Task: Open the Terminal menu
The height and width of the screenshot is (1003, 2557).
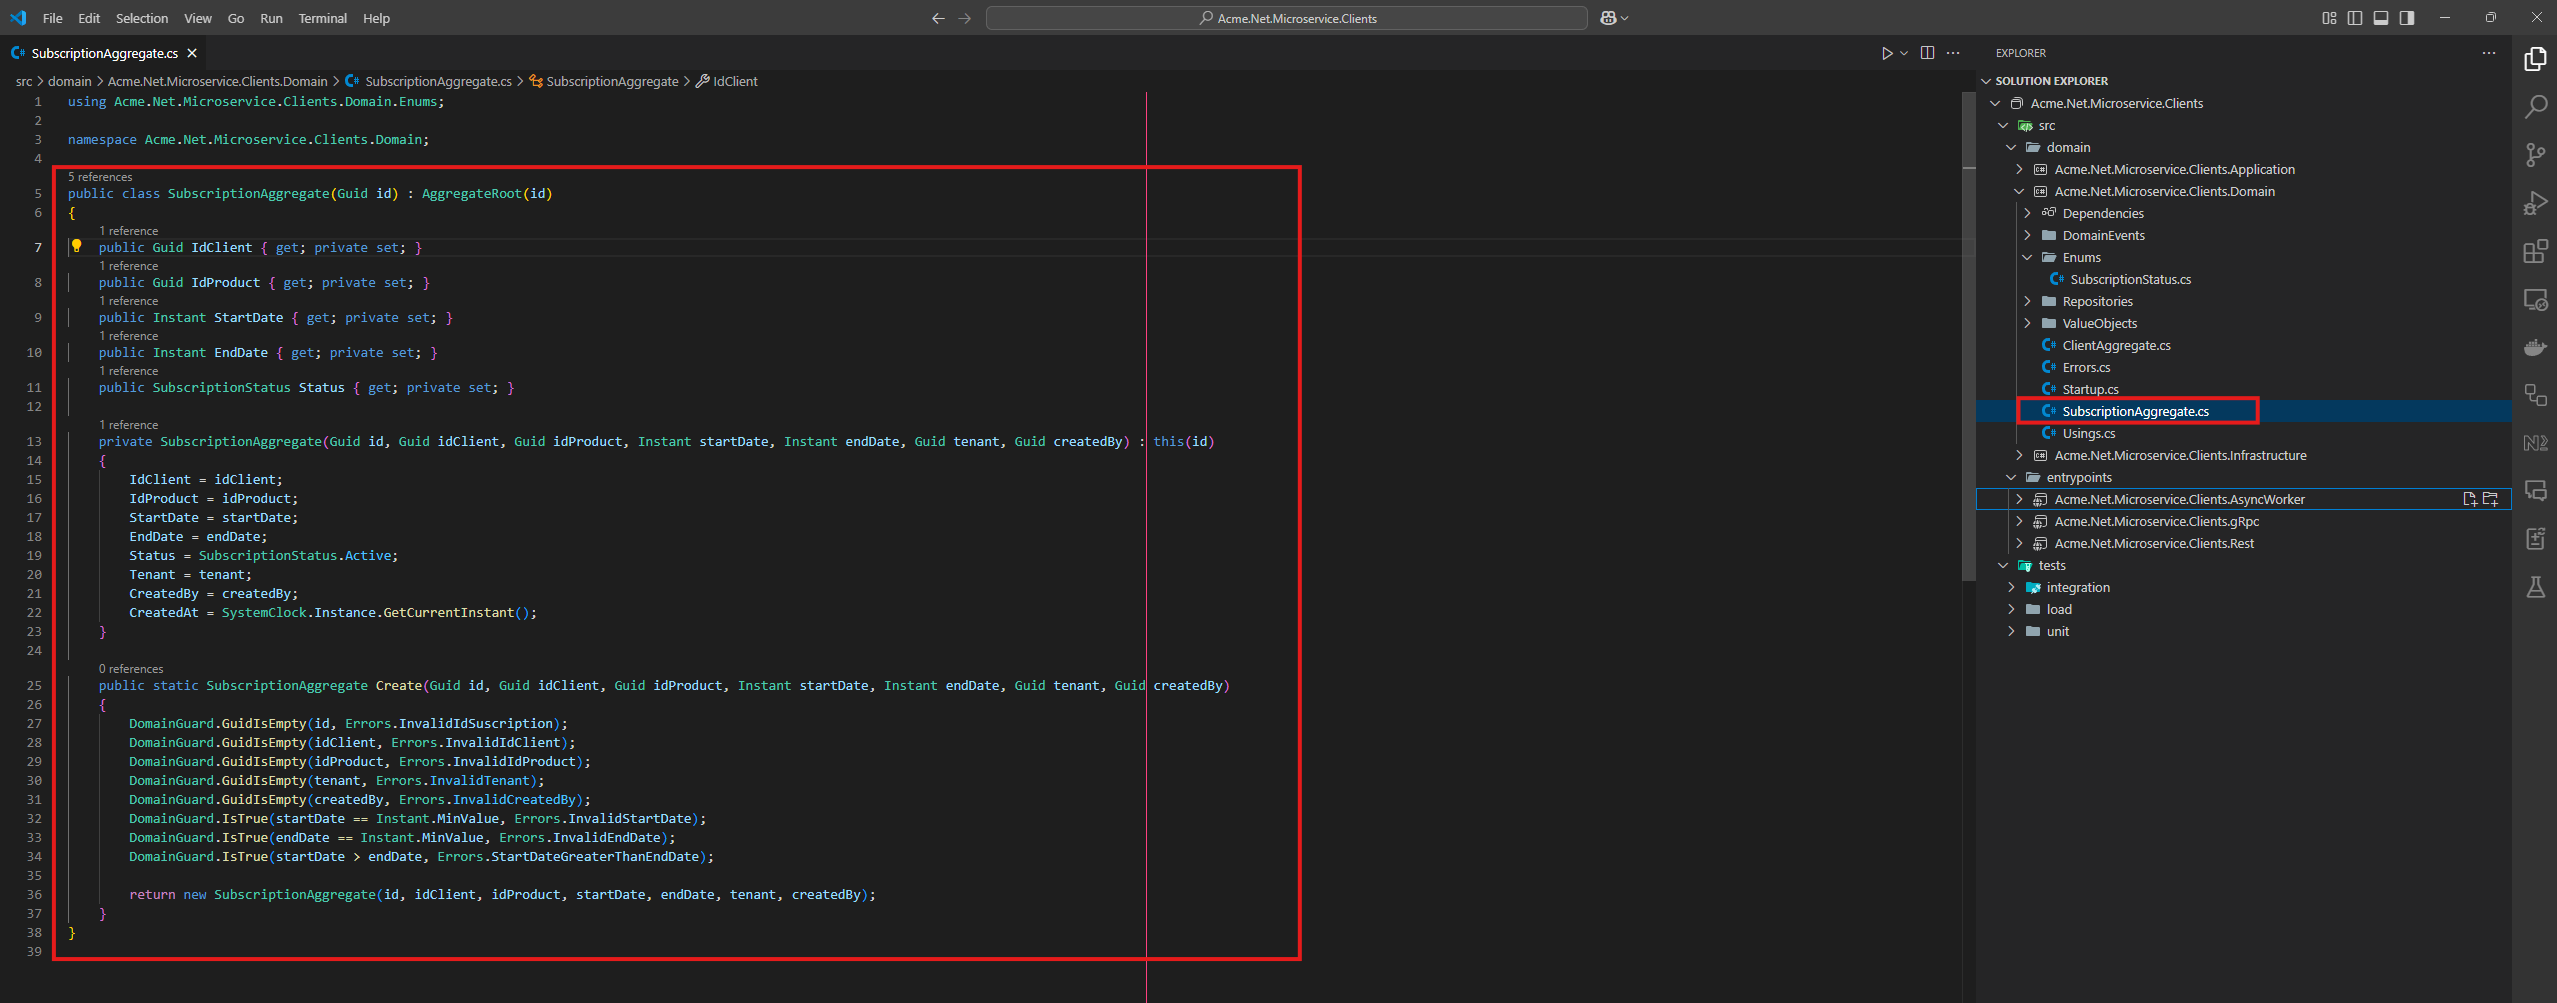Action: pyautogui.click(x=322, y=18)
